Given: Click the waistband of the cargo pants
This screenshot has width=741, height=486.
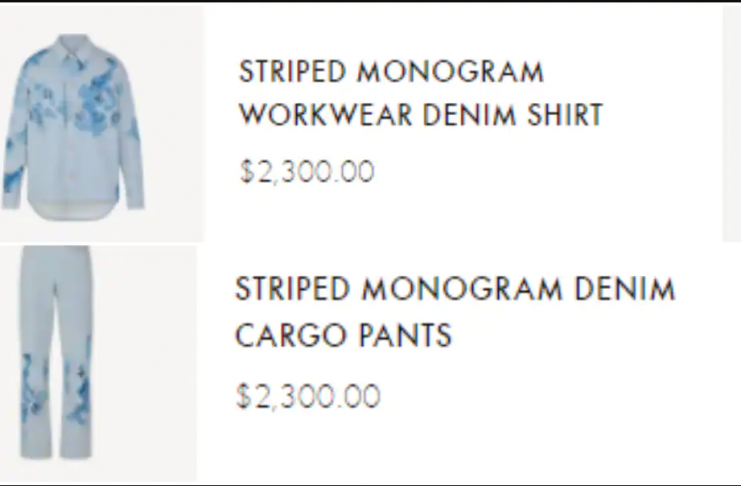Looking at the screenshot, I should [56, 253].
